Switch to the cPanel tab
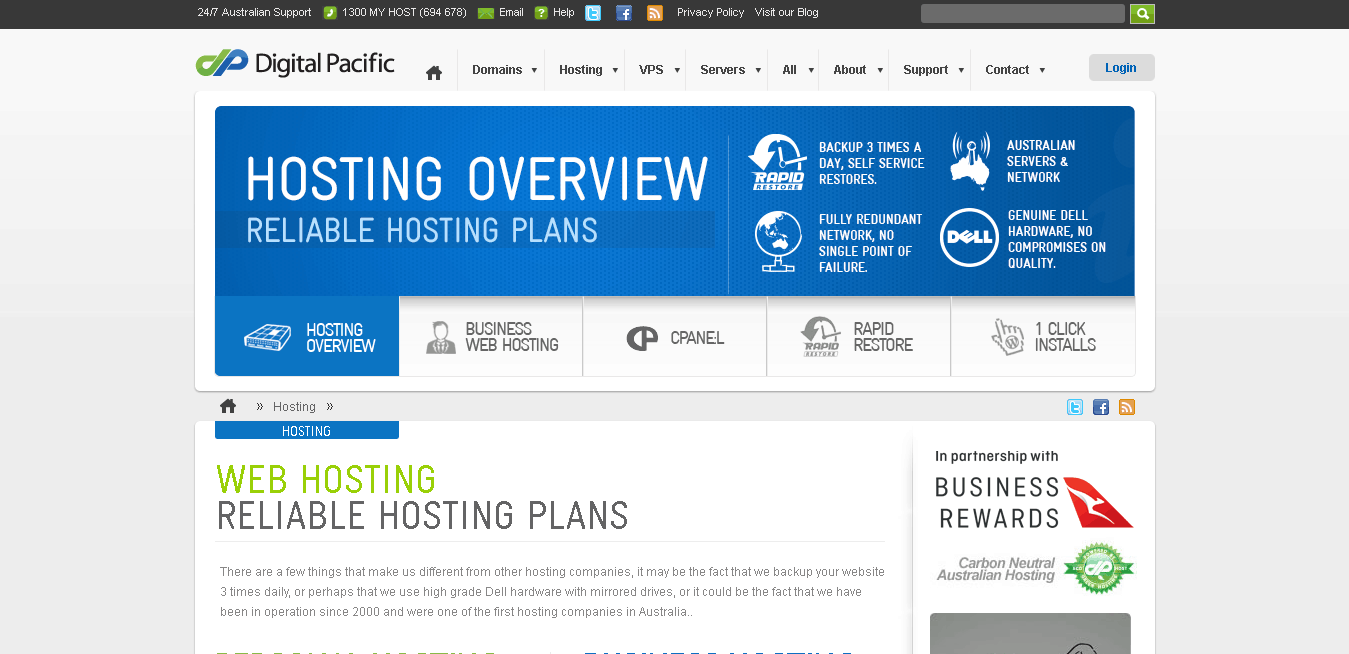This screenshot has height=654, width=1349. click(x=675, y=336)
